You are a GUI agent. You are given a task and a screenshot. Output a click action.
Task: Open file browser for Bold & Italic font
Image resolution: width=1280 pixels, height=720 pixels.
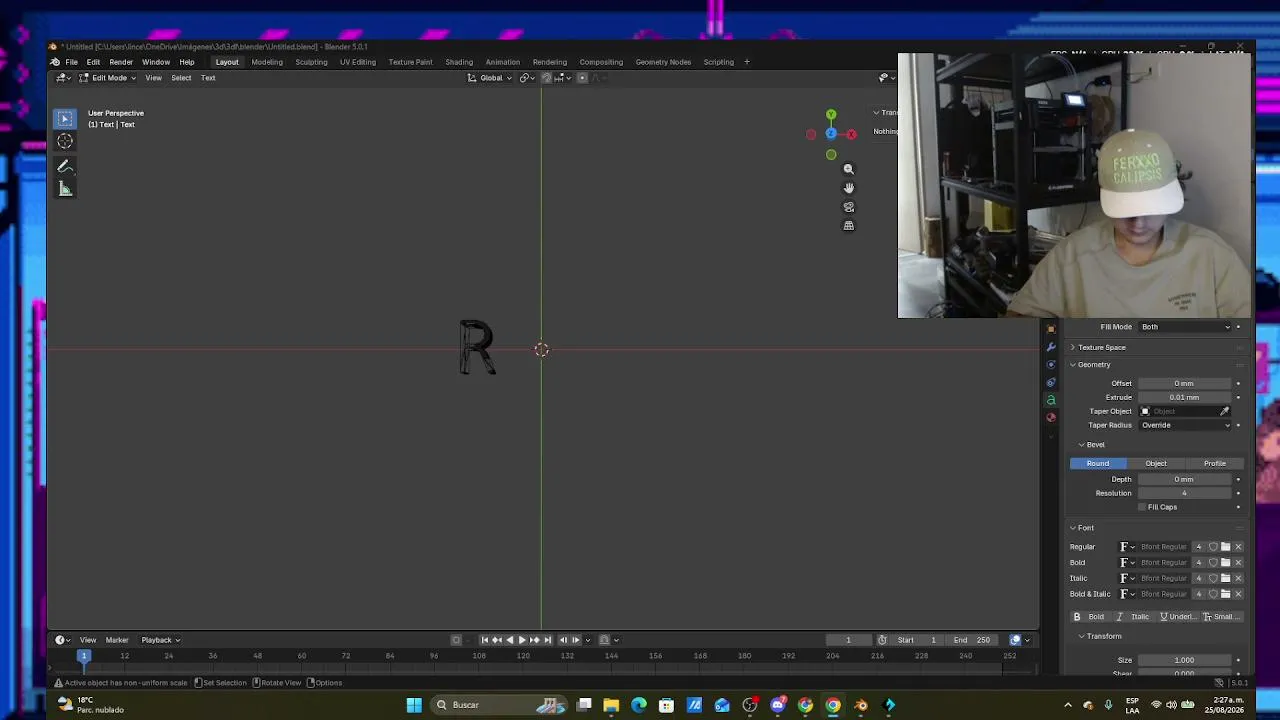(1226, 594)
